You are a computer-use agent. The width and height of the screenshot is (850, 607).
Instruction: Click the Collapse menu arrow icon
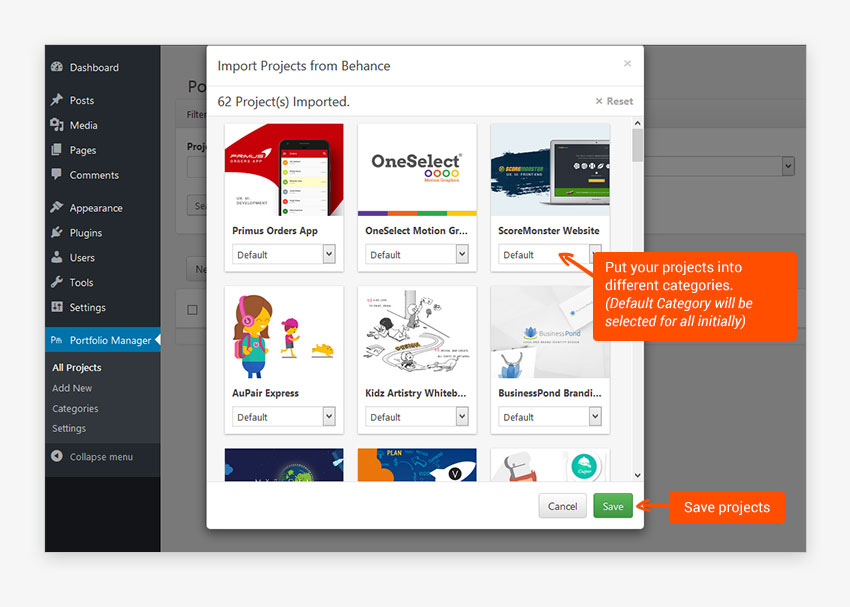[57, 457]
